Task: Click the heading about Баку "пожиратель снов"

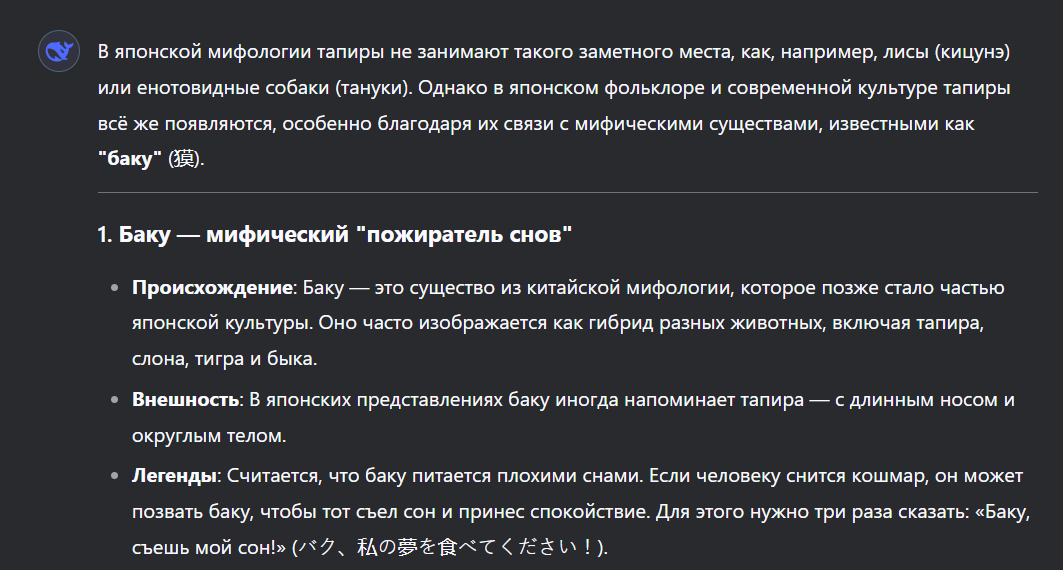Action: 335,236
